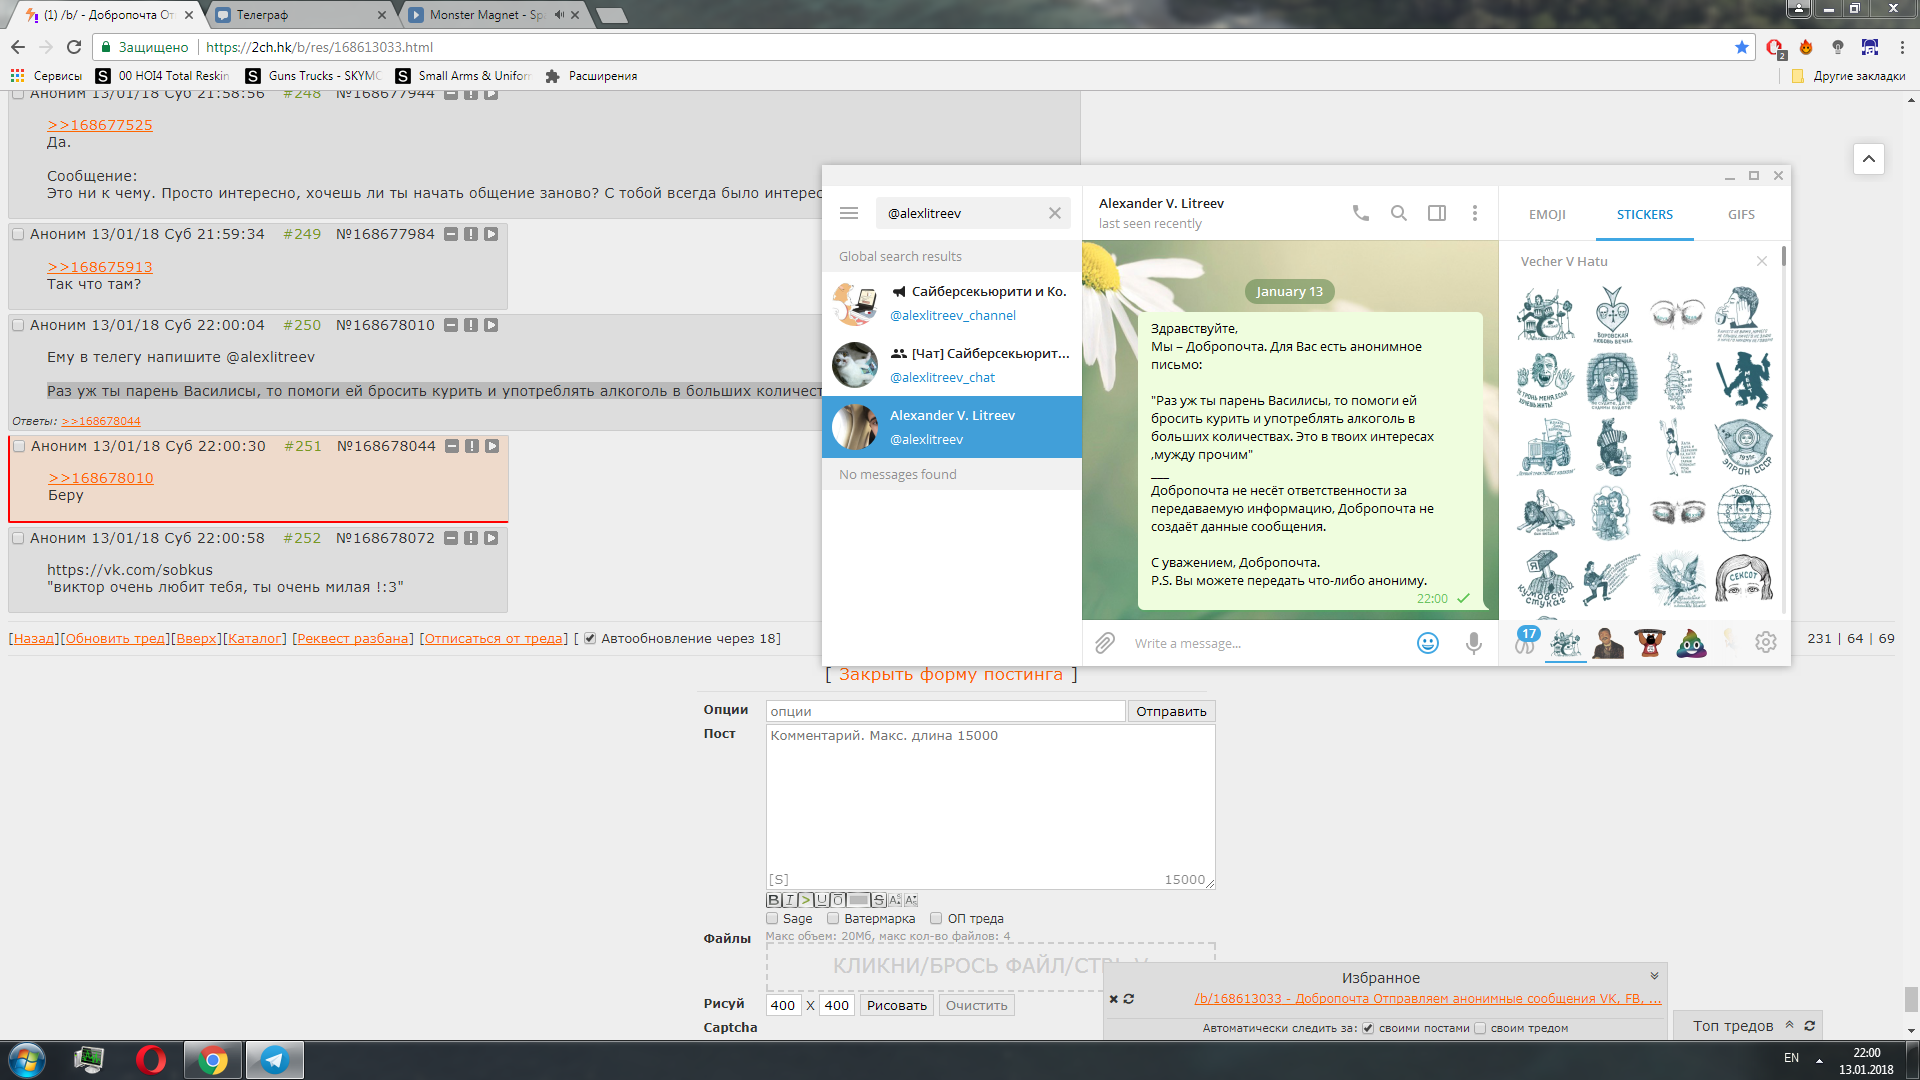Click Write a message field in Telegram

coord(1265,643)
